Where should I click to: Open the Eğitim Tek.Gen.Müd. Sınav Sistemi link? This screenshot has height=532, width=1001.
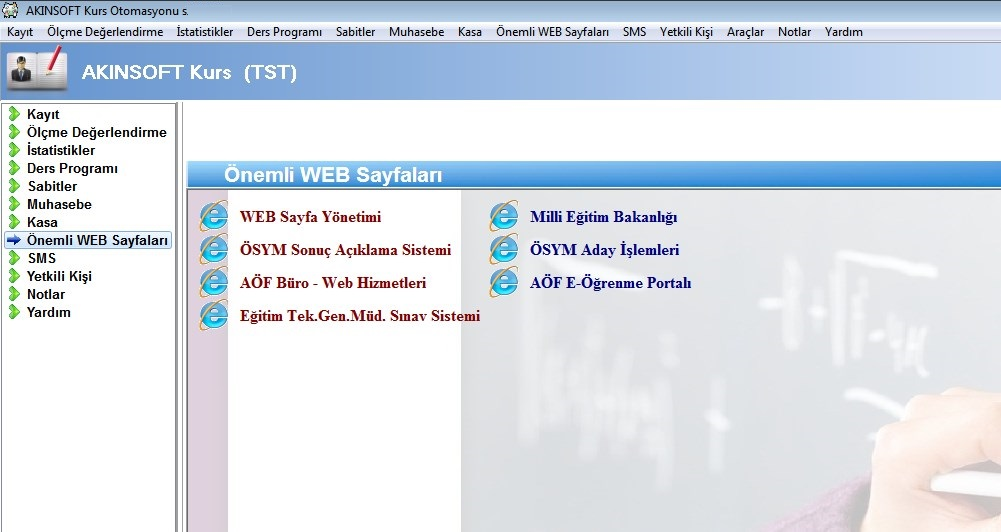click(x=360, y=316)
